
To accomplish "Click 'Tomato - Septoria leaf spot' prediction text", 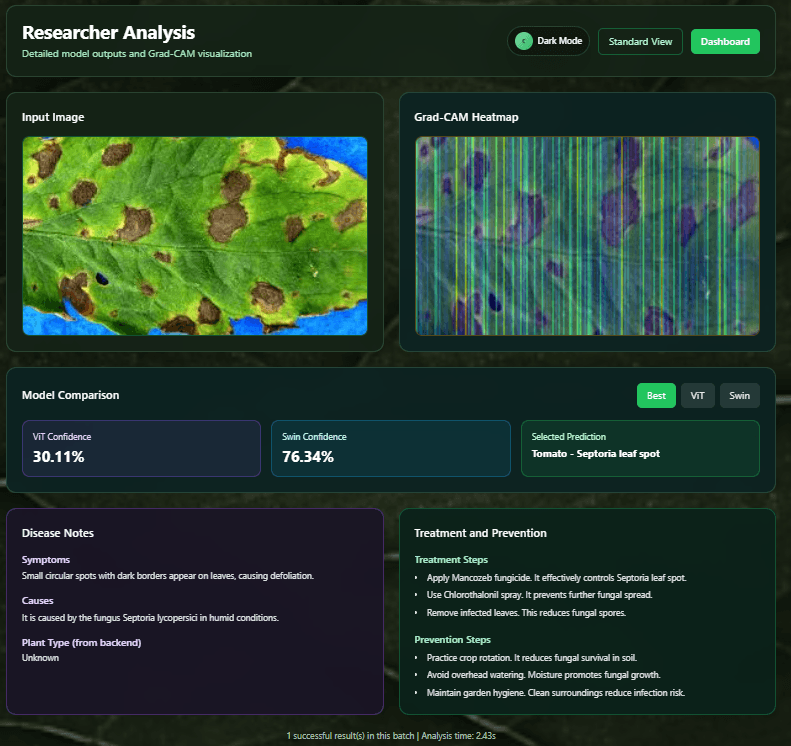I will (596, 453).
